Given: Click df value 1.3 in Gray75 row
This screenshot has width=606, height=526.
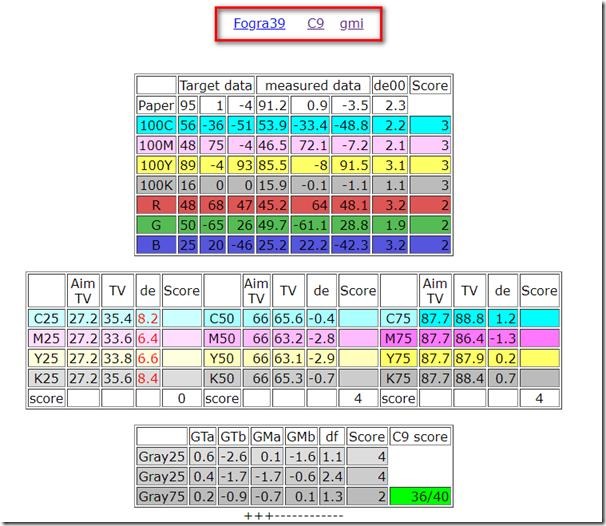Looking at the screenshot, I should (x=332, y=496).
